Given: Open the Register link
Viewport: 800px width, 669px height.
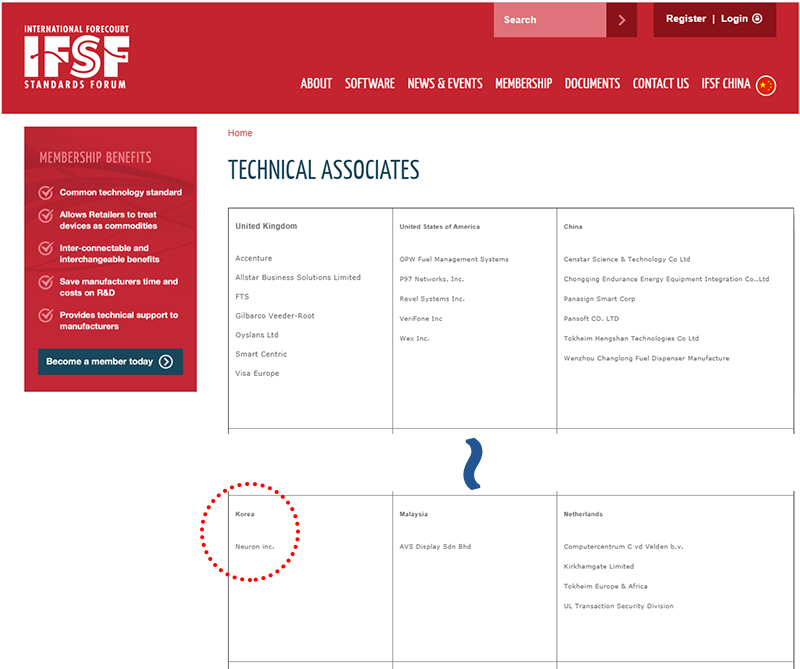Looking at the screenshot, I should tap(685, 19).
